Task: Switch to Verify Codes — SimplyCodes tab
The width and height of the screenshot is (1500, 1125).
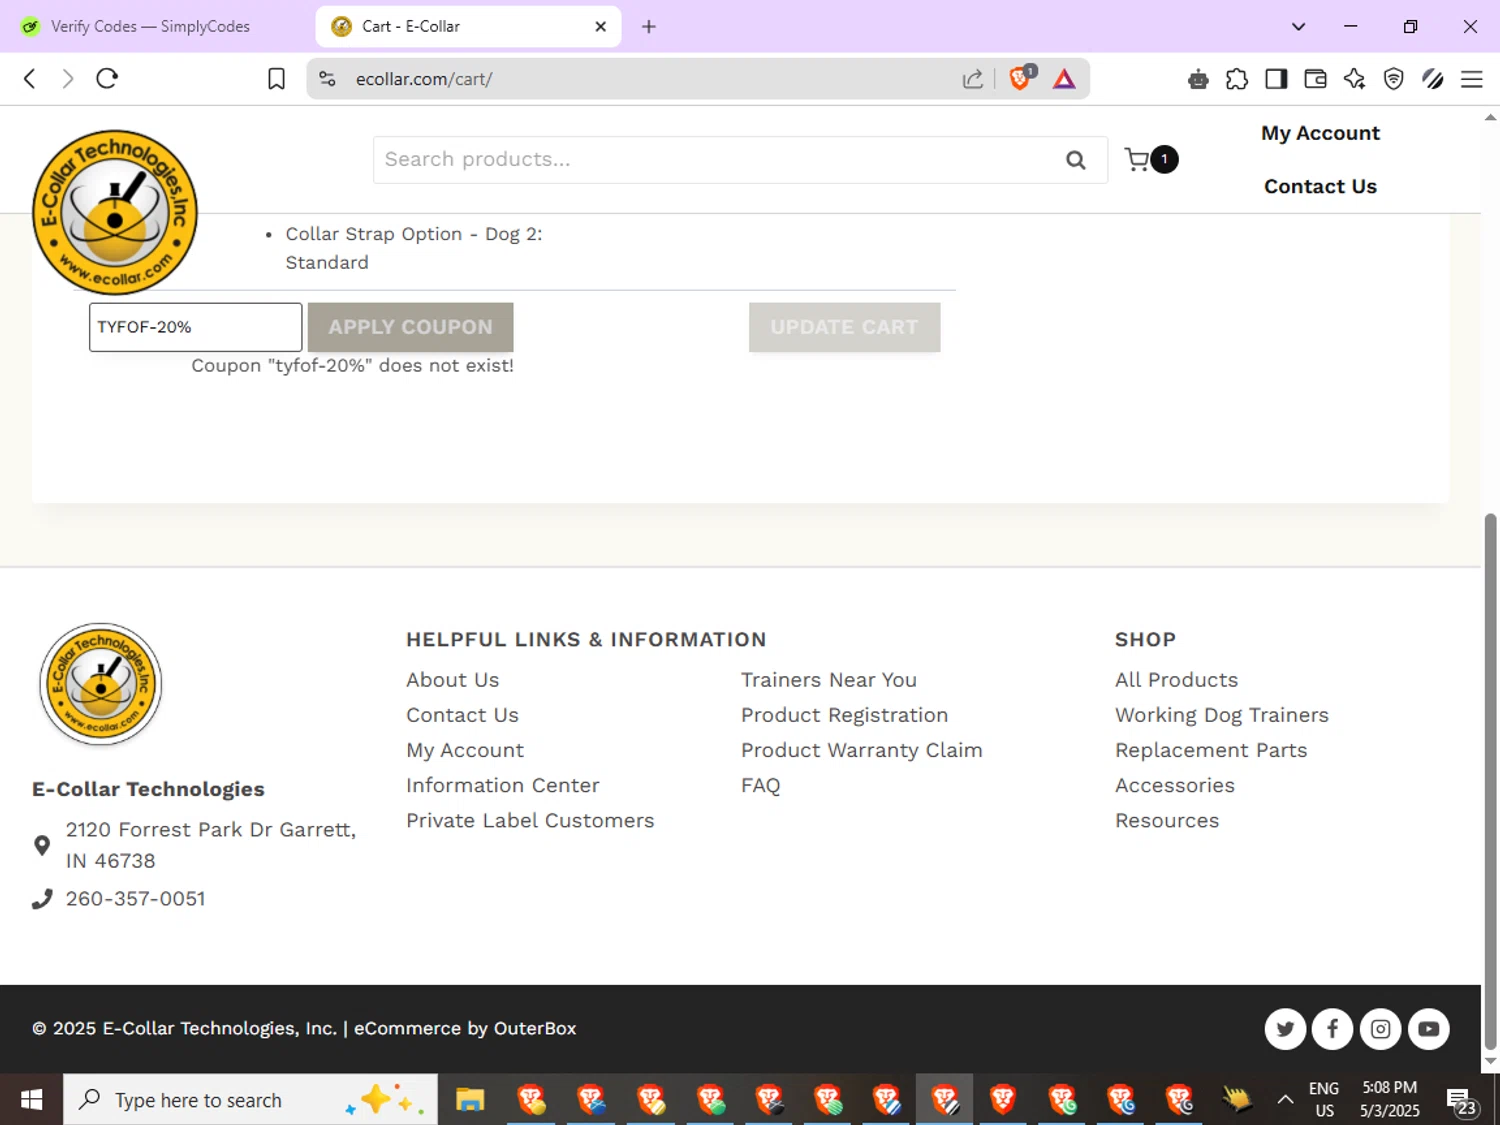Action: tap(150, 27)
